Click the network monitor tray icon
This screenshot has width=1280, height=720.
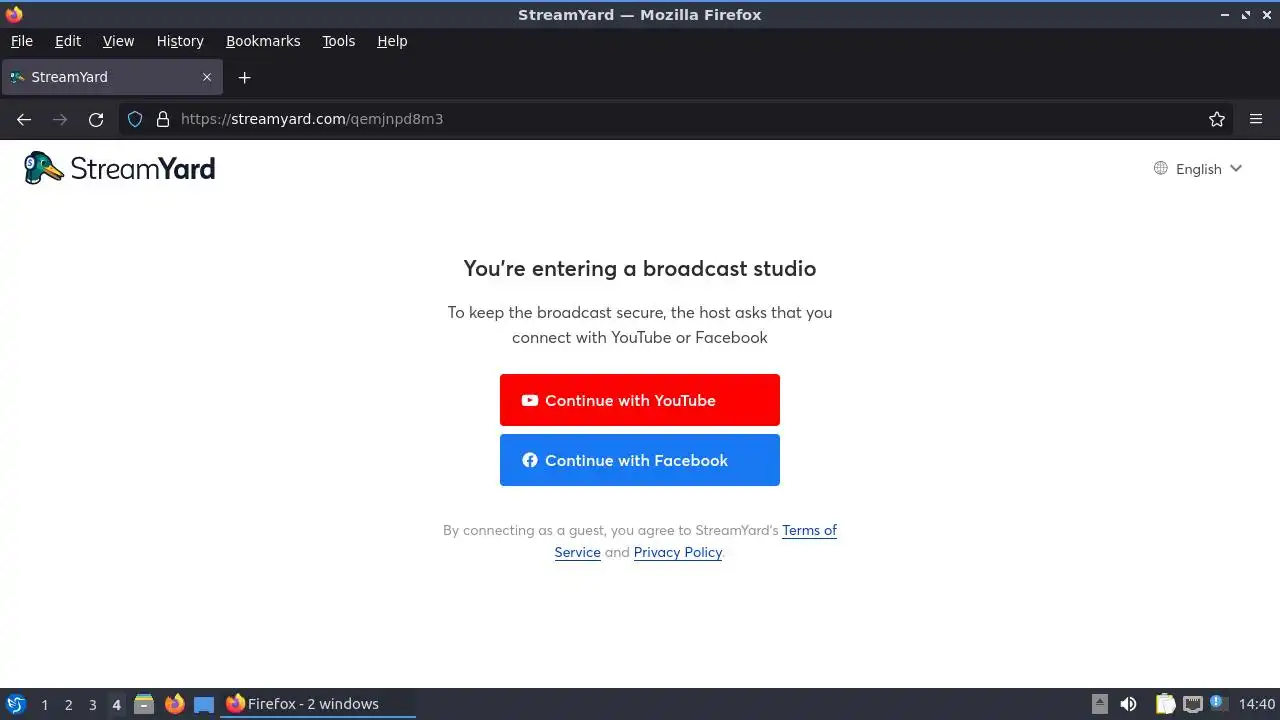[1193, 704]
